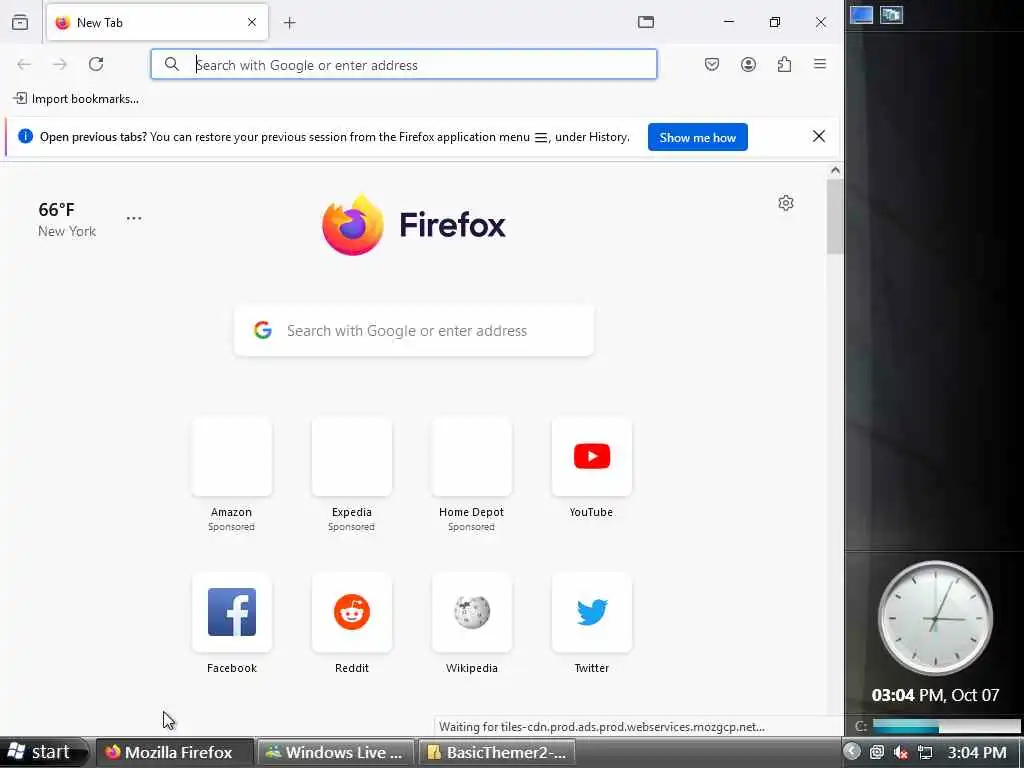Click the Show me how button

697,137
